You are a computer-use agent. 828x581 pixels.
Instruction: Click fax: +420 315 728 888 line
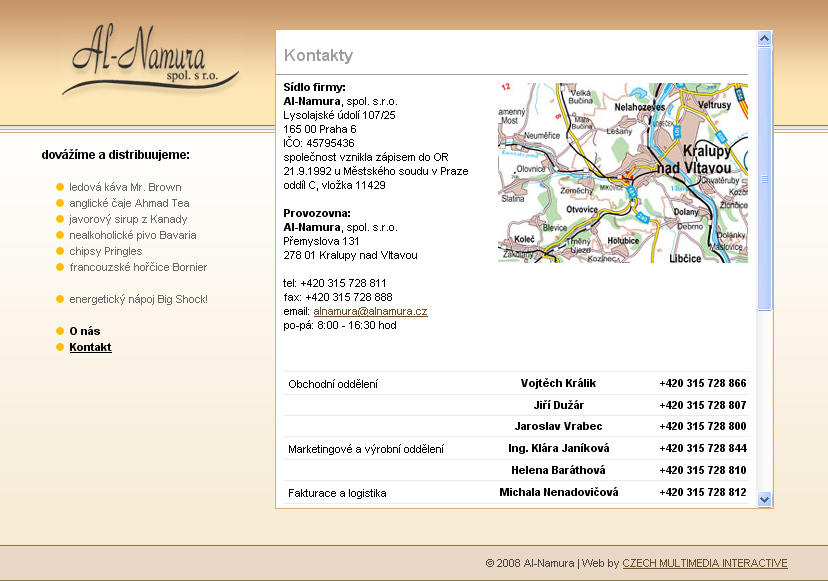pyautogui.click(x=338, y=297)
